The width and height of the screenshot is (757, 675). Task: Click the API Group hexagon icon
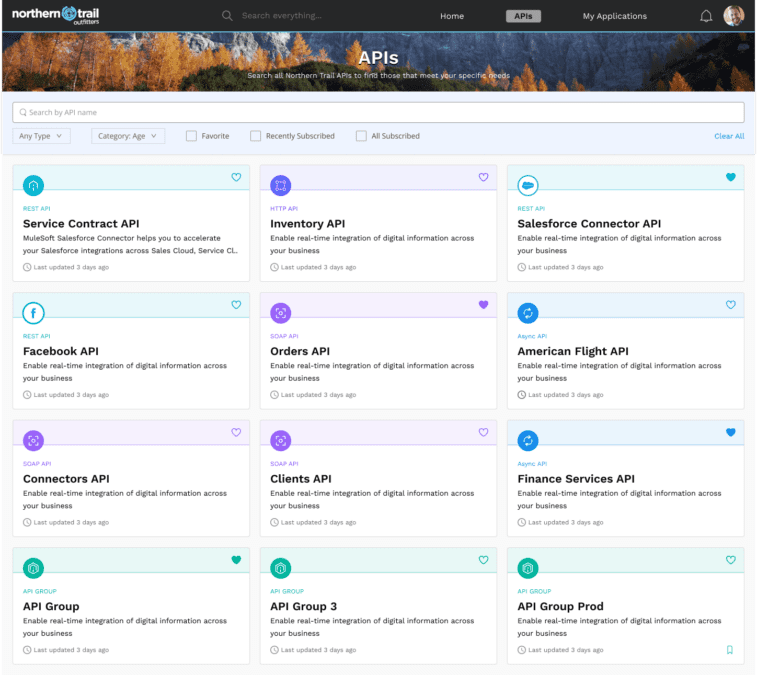(33, 568)
